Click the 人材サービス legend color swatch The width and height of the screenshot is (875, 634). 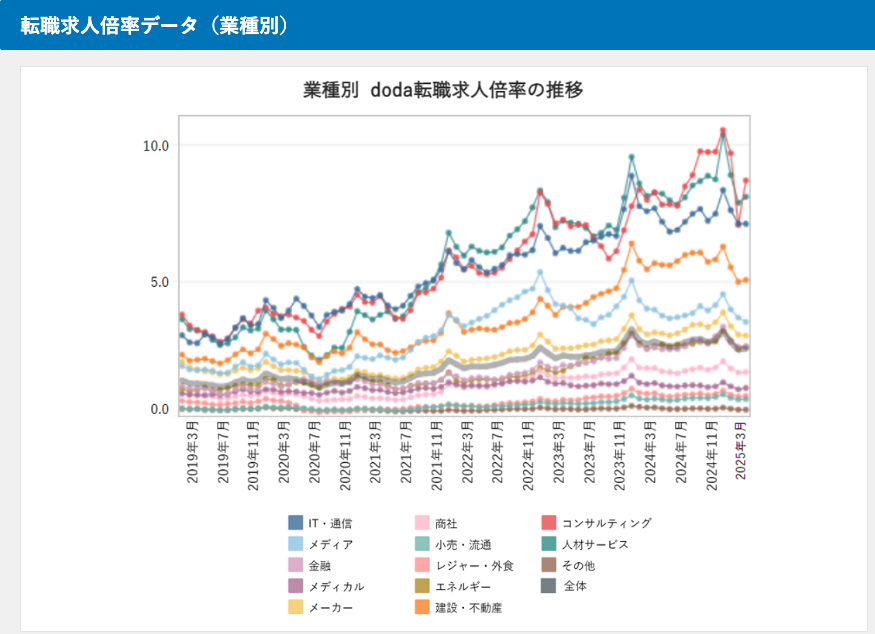(549, 544)
